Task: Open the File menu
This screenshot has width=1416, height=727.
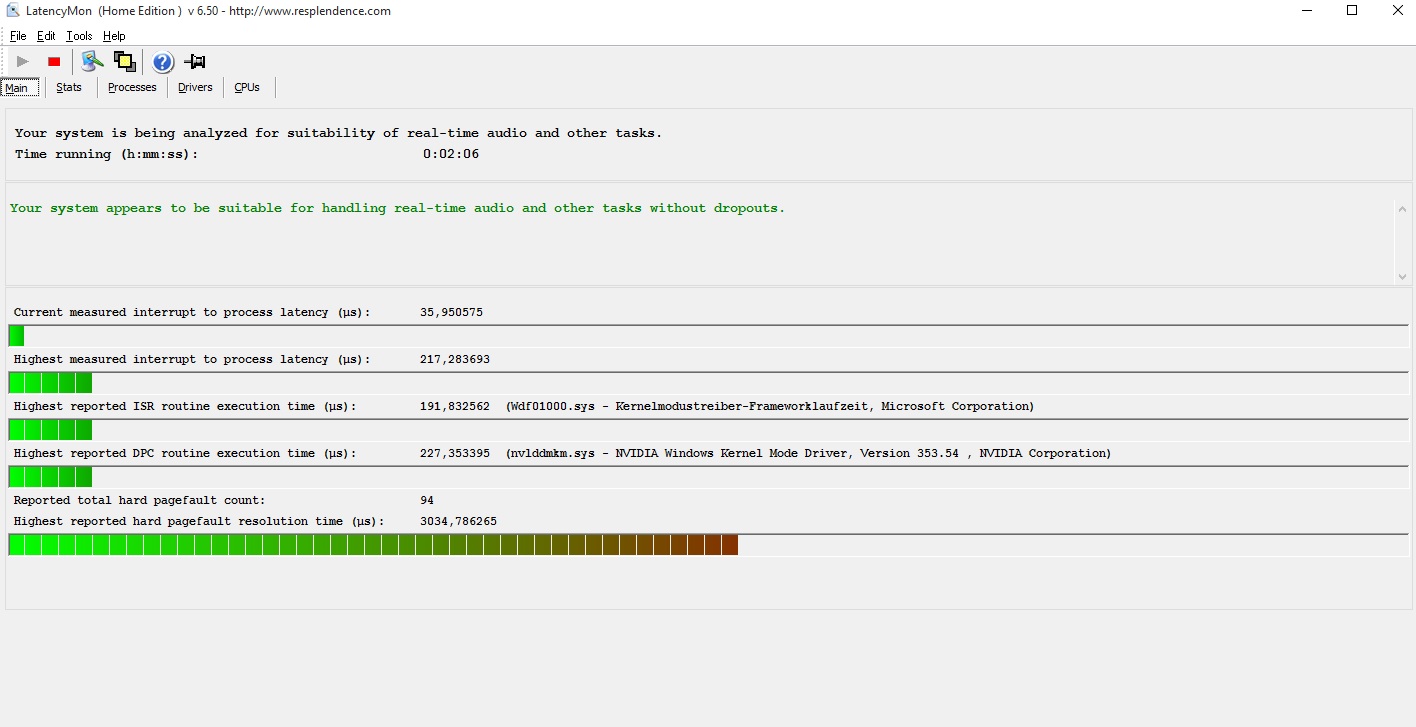Action: [18, 36]
